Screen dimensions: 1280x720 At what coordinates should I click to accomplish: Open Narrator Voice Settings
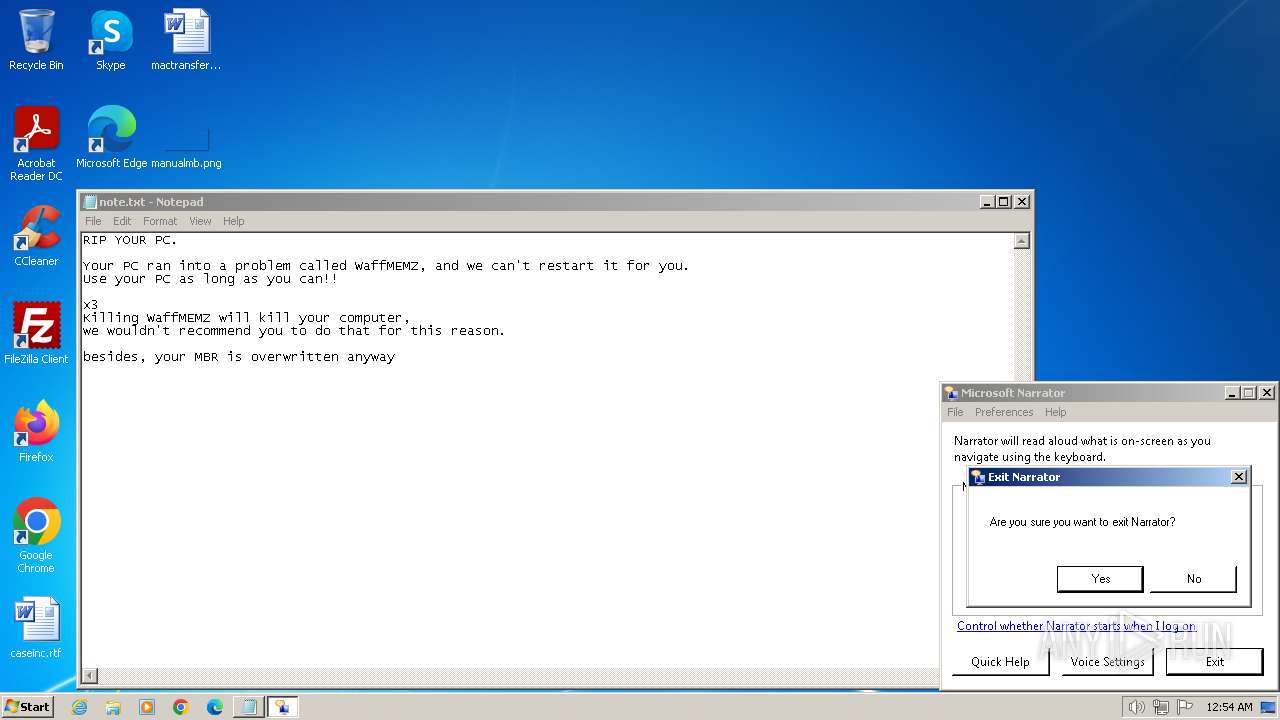click(x=1107, y=662)
